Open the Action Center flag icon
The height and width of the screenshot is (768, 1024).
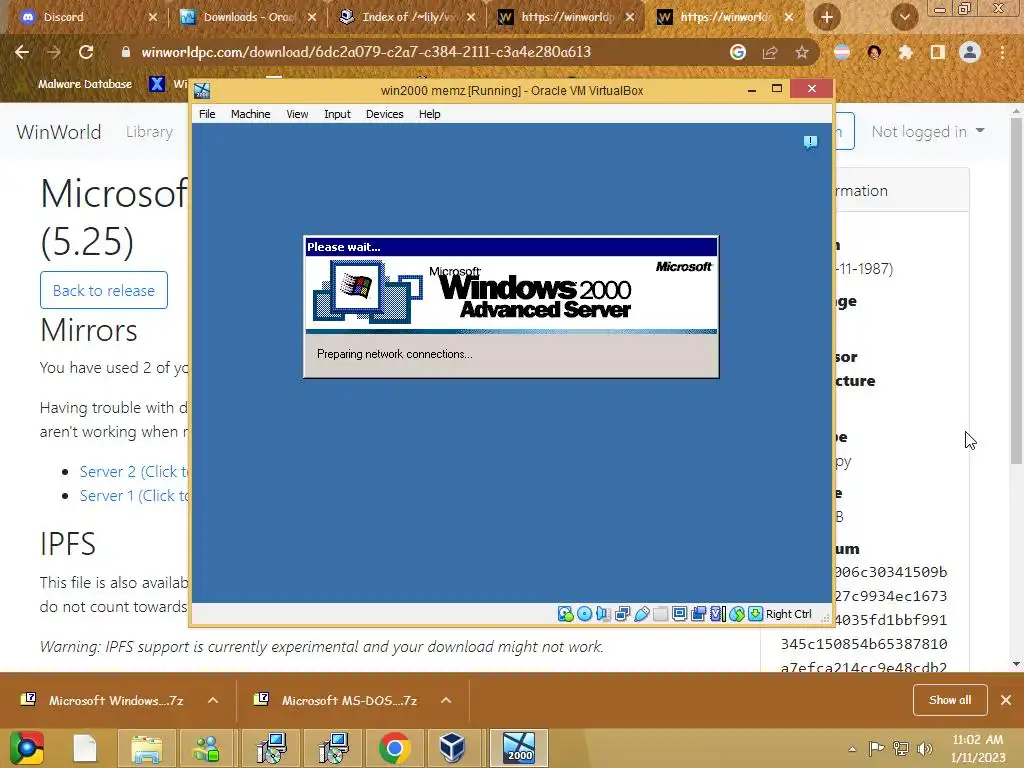click(876, 749)
